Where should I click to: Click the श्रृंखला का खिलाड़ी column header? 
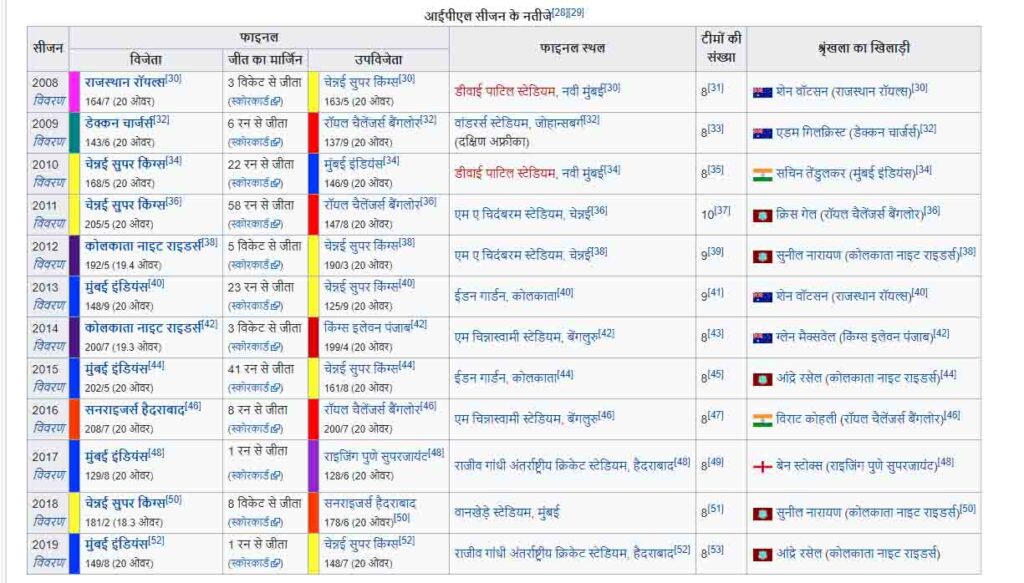tap(863, 48)
